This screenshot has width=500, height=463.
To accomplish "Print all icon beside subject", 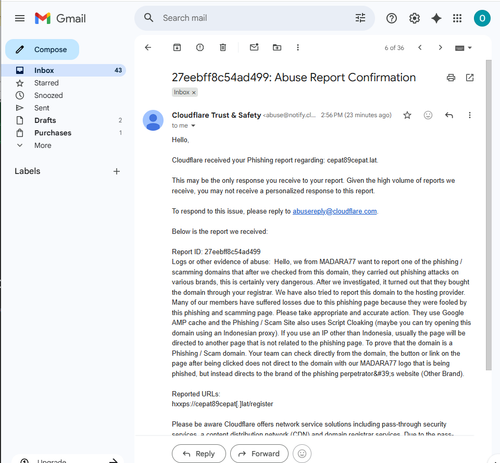I will pos(451,78).
